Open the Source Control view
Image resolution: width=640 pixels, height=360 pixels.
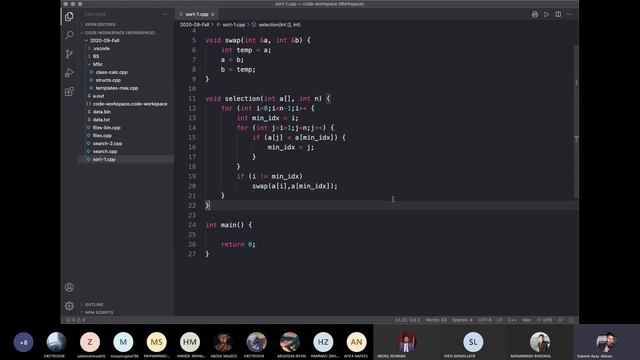pyautogui.click(x=69, y=54)
